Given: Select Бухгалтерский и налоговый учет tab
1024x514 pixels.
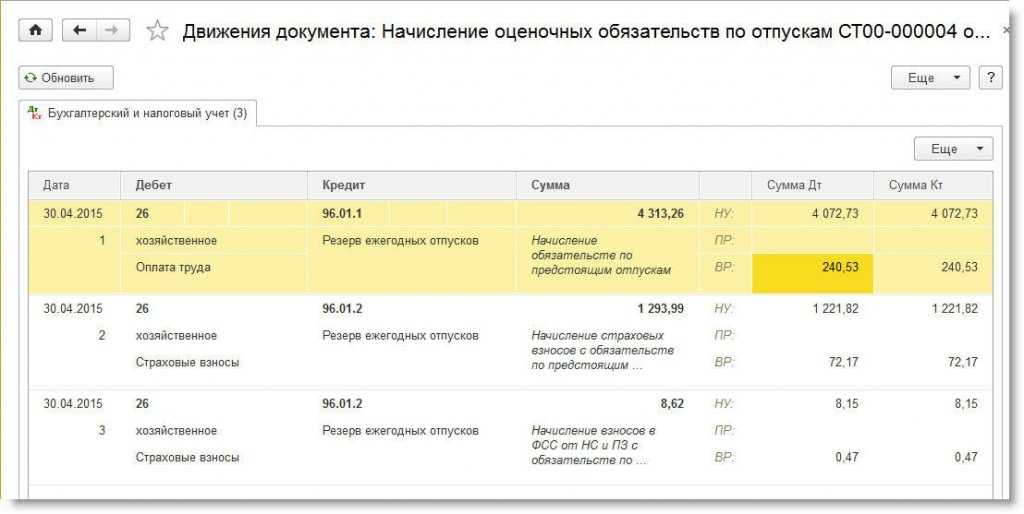Looking at the screenshot, I should coord(138,114).
